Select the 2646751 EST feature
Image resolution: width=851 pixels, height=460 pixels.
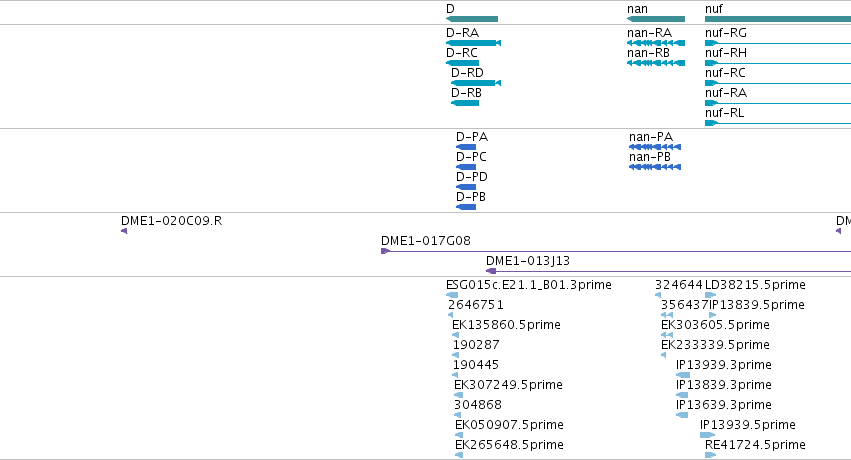(x=450, y=315)
